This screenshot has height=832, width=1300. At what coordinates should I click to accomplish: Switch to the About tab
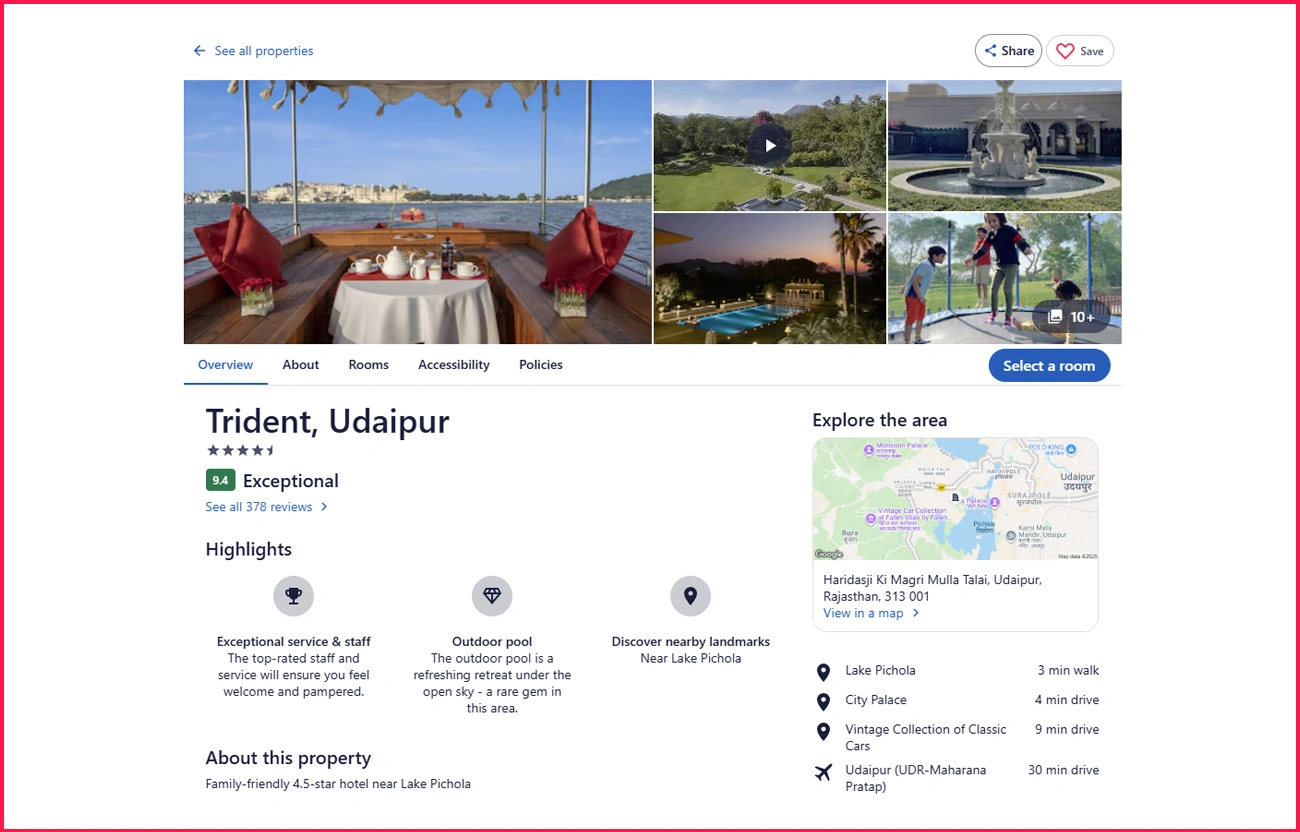[300, 365]
